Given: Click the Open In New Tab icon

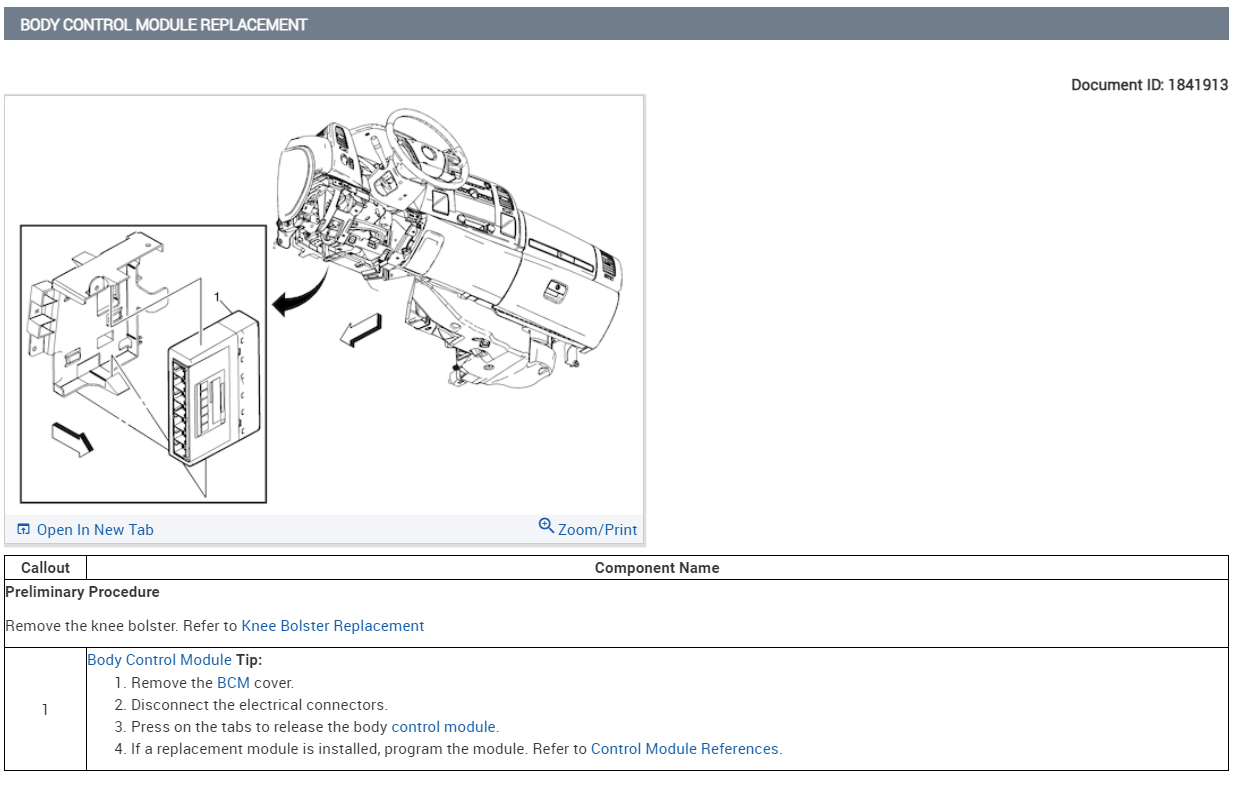Looking at the screenshot, I should point(24,530).
